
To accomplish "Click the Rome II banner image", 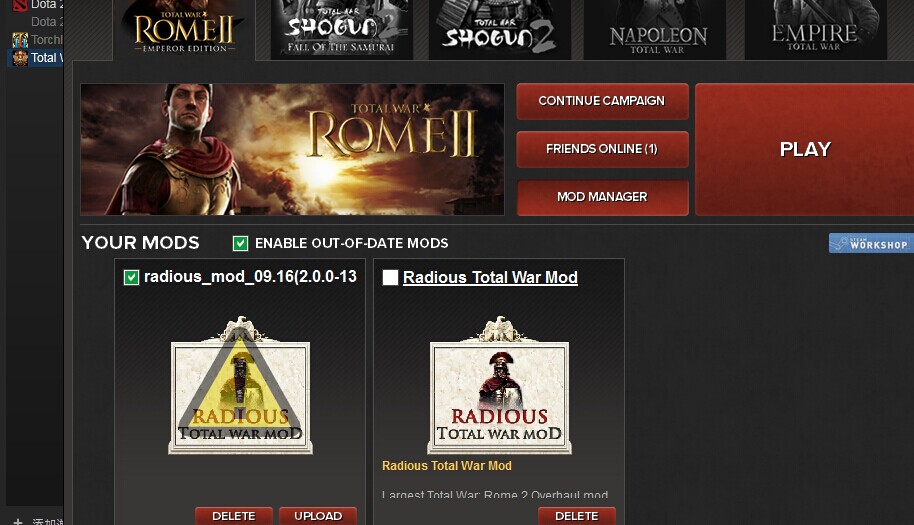I will (292, 150).
